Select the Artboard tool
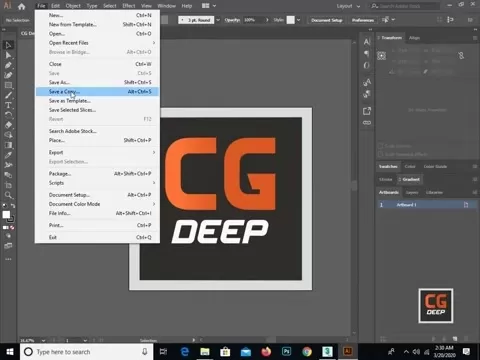 (8, 185)
